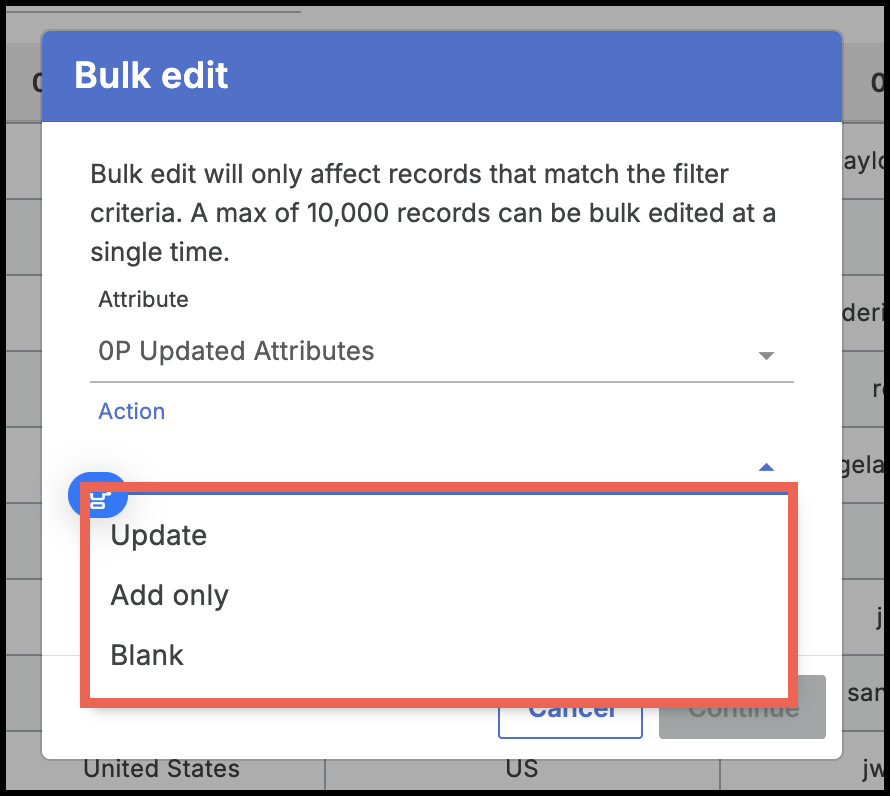The image size is (890, 796).
Task: Collapse the Action dropdown via its chevron
Action: tap(765, 466)
